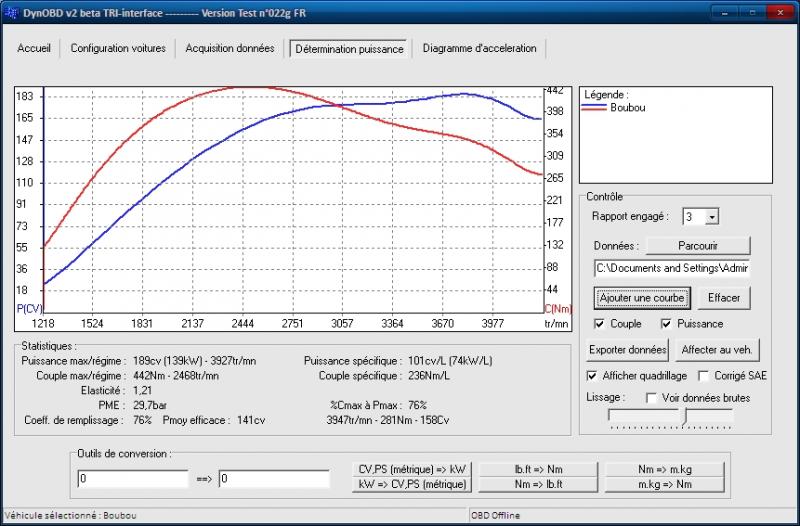Viewport: 800px width, 526px height.
Task: Click Nm => m.kg button
Action: (665, 469)
